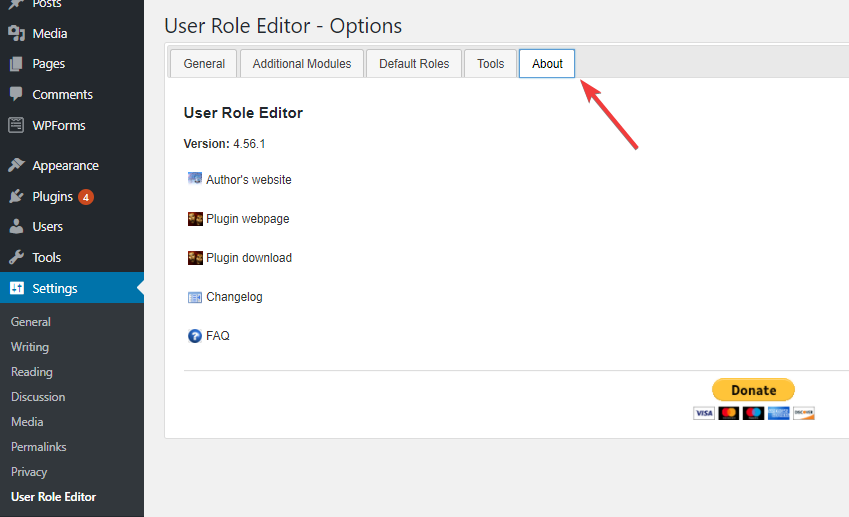849x517 pixels.
Task: Open Permalinks in Settings submenu
Action: tap(38, 447)
